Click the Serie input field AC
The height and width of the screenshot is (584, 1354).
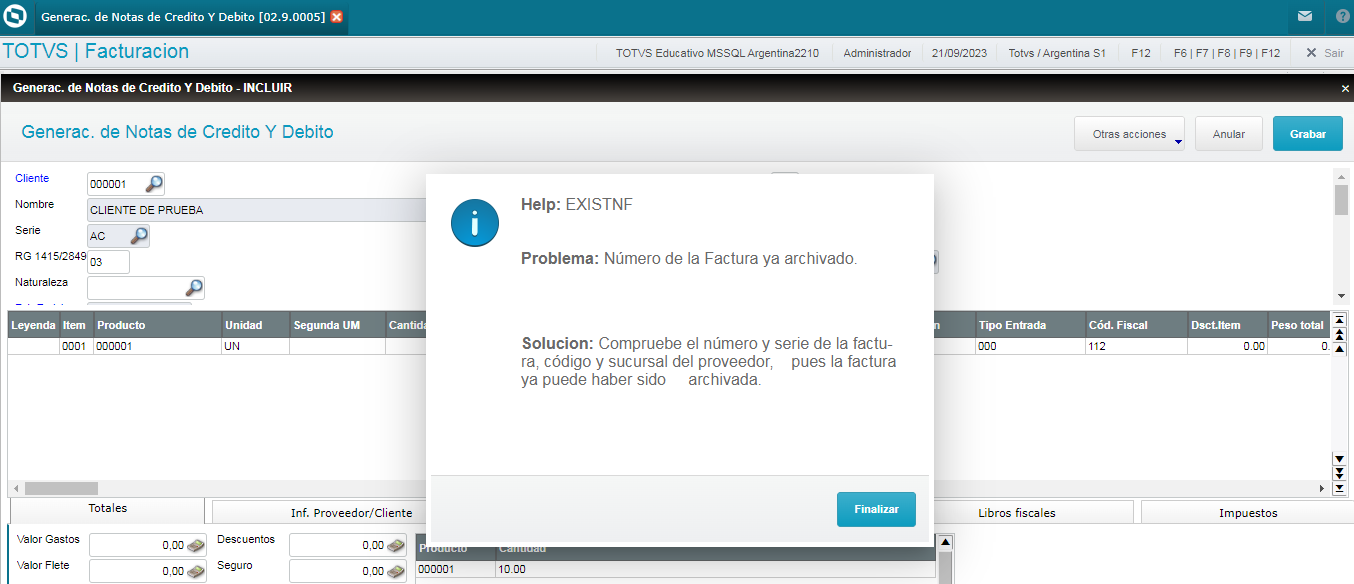click(108, 236)
